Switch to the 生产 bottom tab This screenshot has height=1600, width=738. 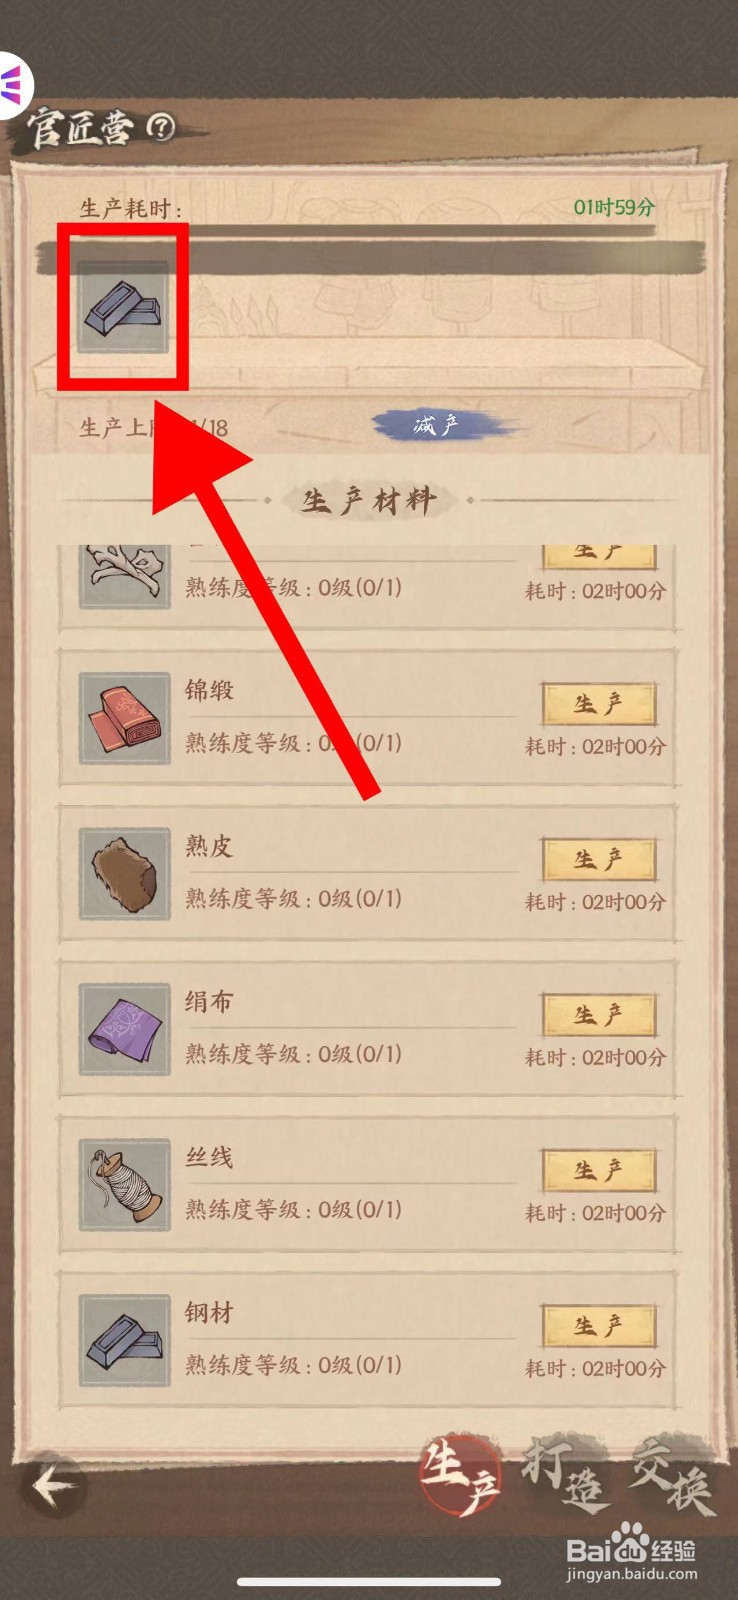(461, 1476)
